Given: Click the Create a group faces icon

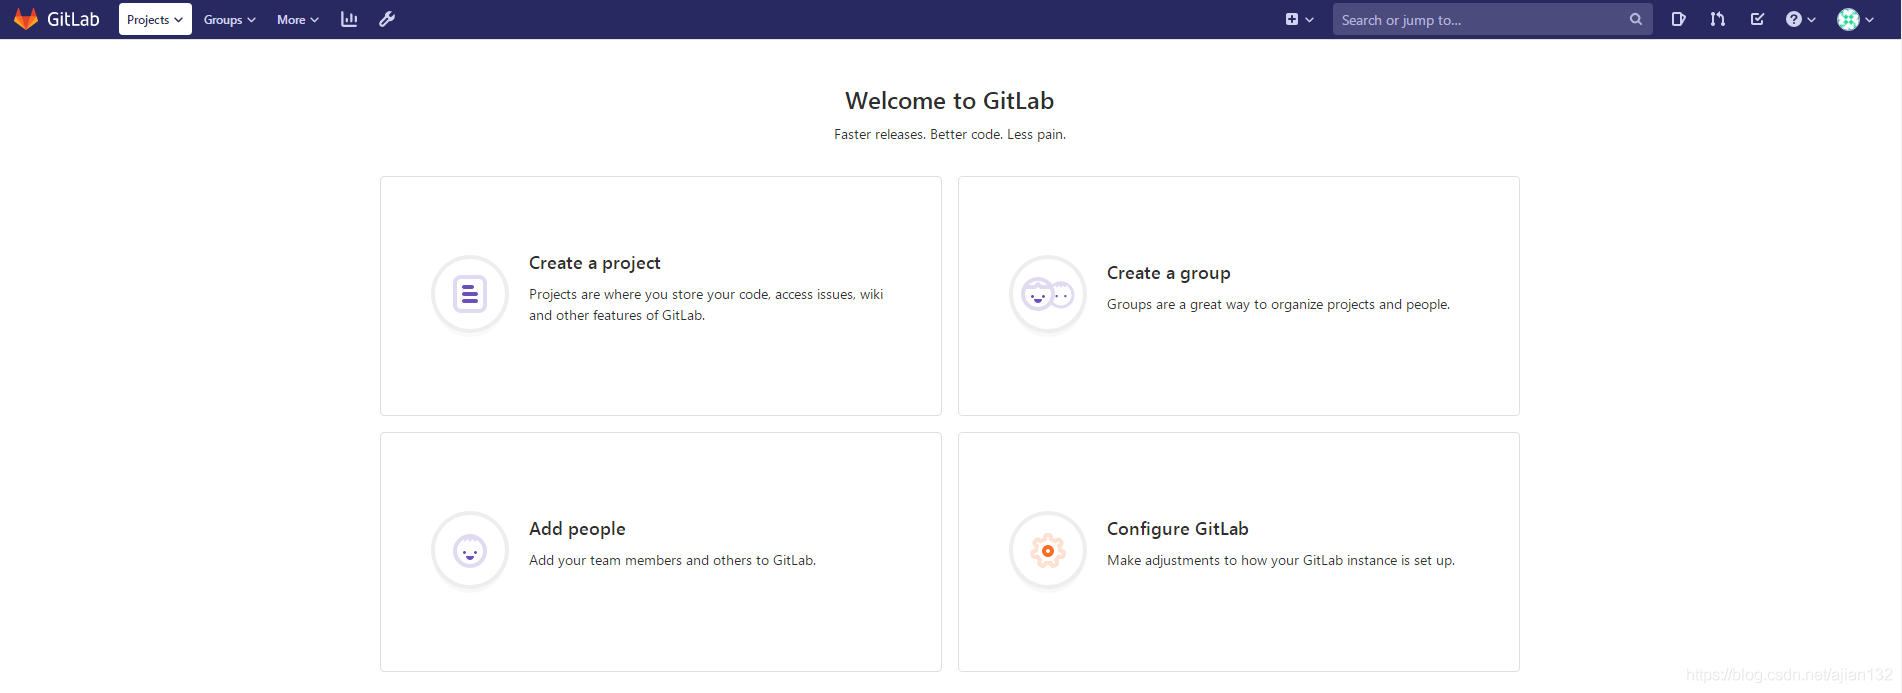Looking at the screenshot, I should coord(1048,294).
